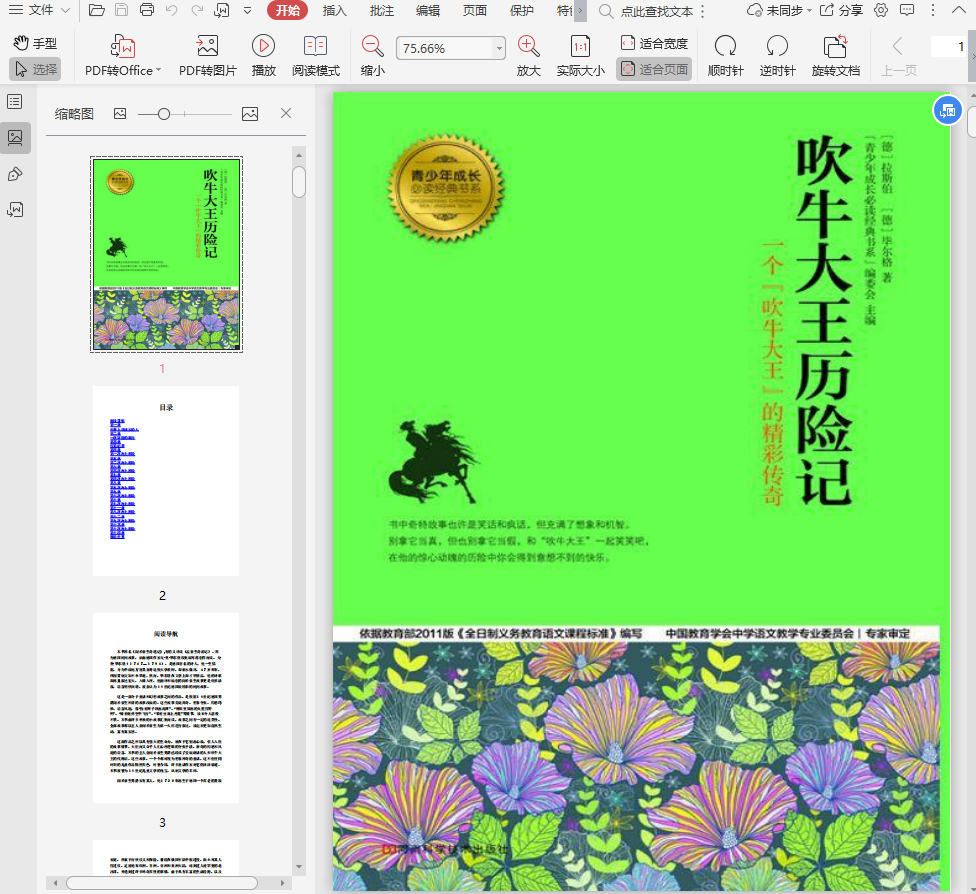The height and width of the screenshot is (894, 976).
Task: Click the PDF转图片 icon
Action: click(x=207, y=46)
